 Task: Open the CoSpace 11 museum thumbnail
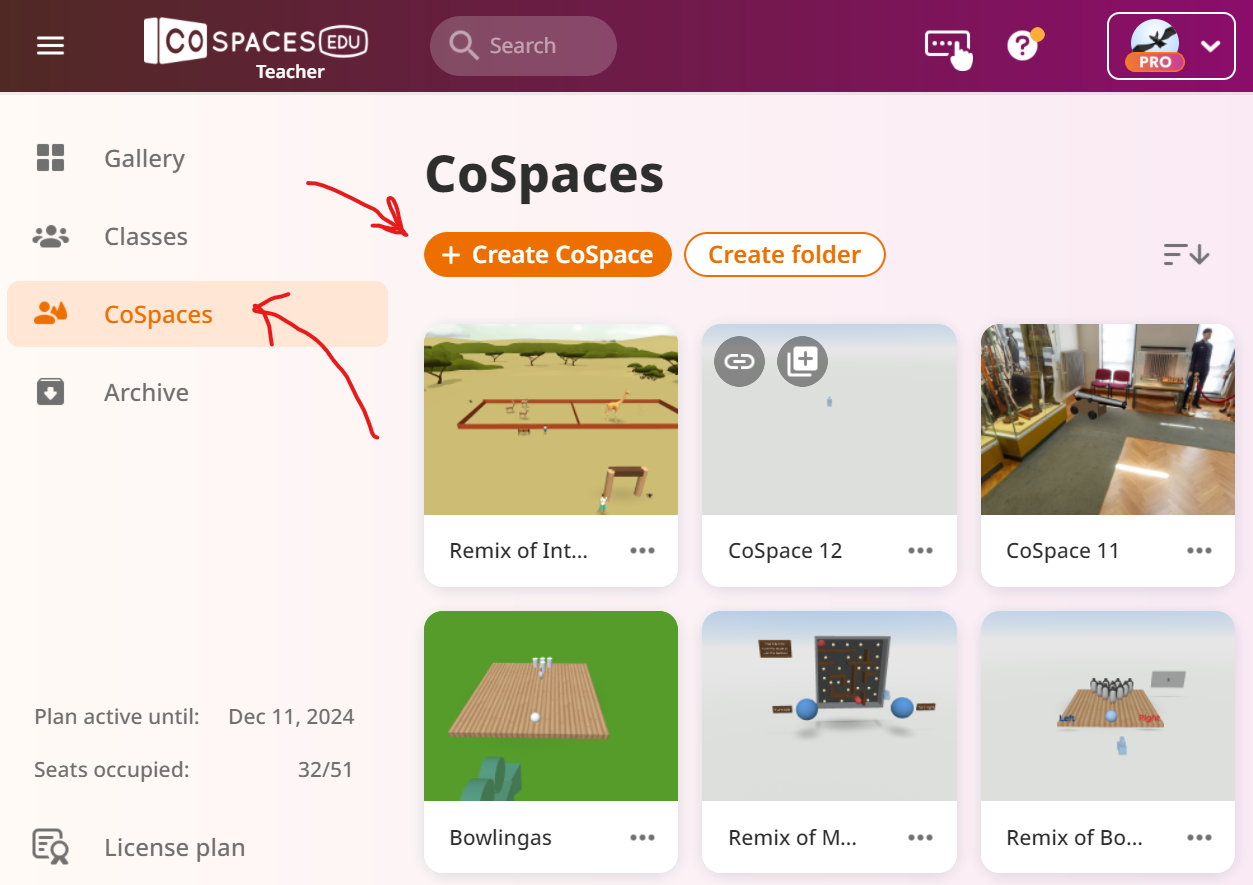point(1108,419)
